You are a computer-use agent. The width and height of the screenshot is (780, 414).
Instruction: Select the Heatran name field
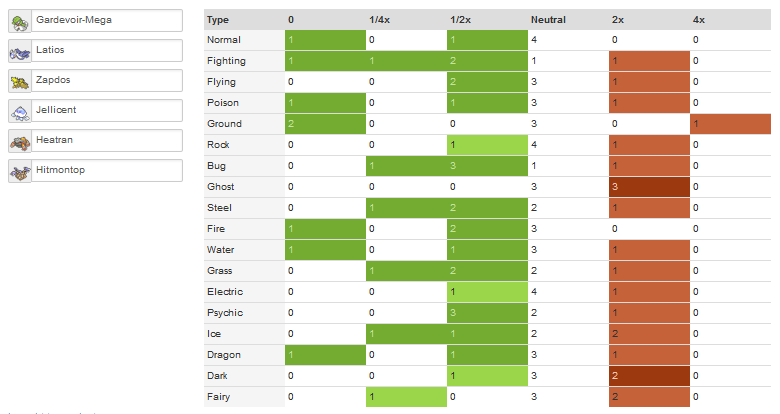107,140
